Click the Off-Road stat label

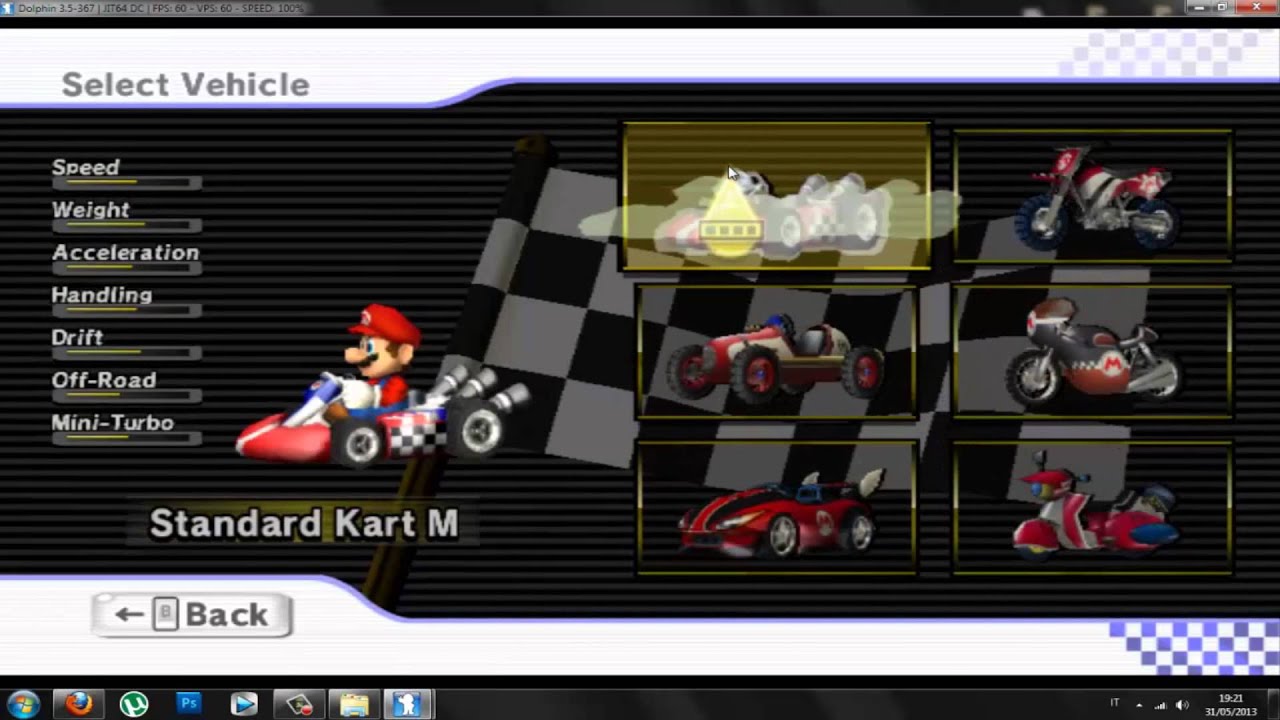pyautogui.click(x=104, y=380)
